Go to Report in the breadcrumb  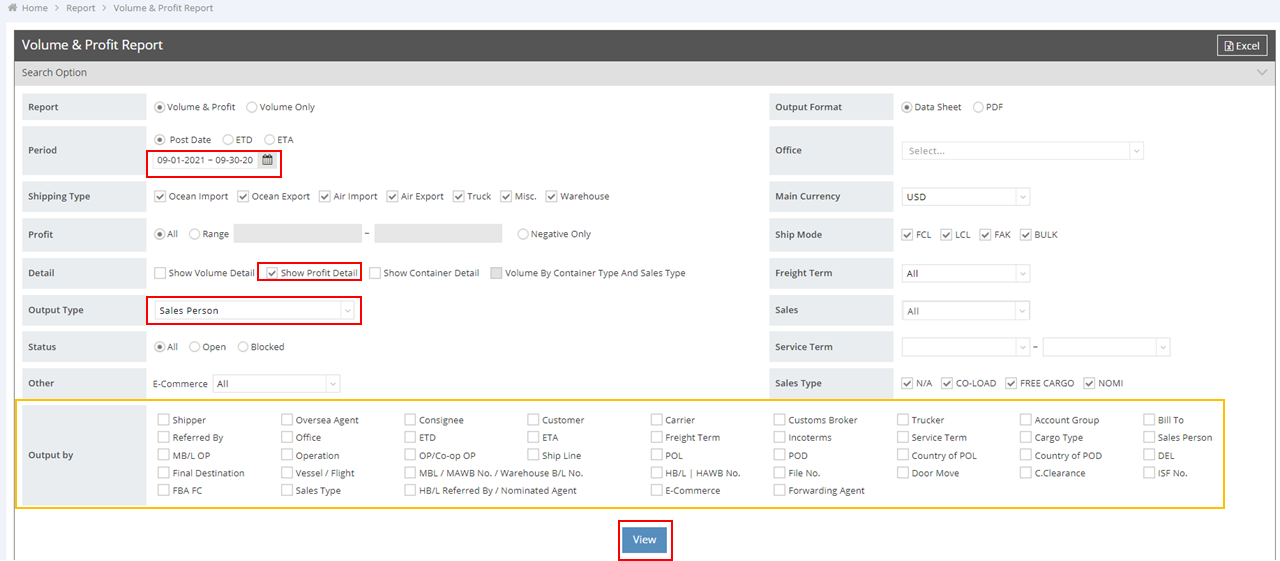(x=80, y=8)
